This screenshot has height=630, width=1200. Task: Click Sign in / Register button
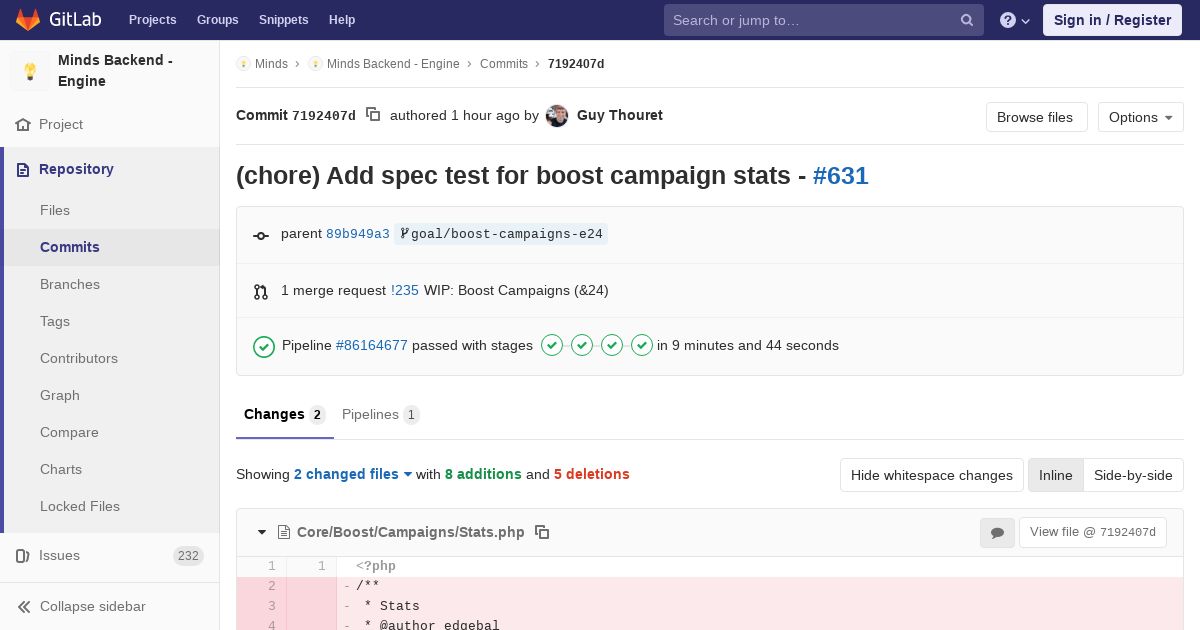[x=1112, y=20]
